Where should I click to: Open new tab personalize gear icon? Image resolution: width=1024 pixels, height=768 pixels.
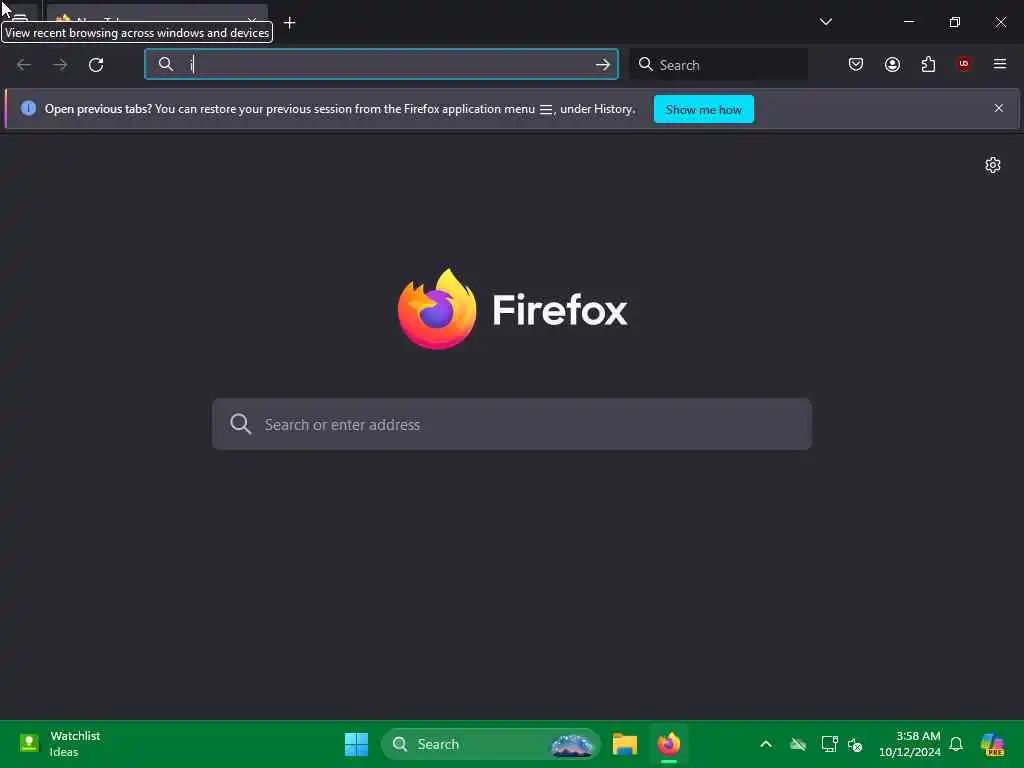(993, 165)
